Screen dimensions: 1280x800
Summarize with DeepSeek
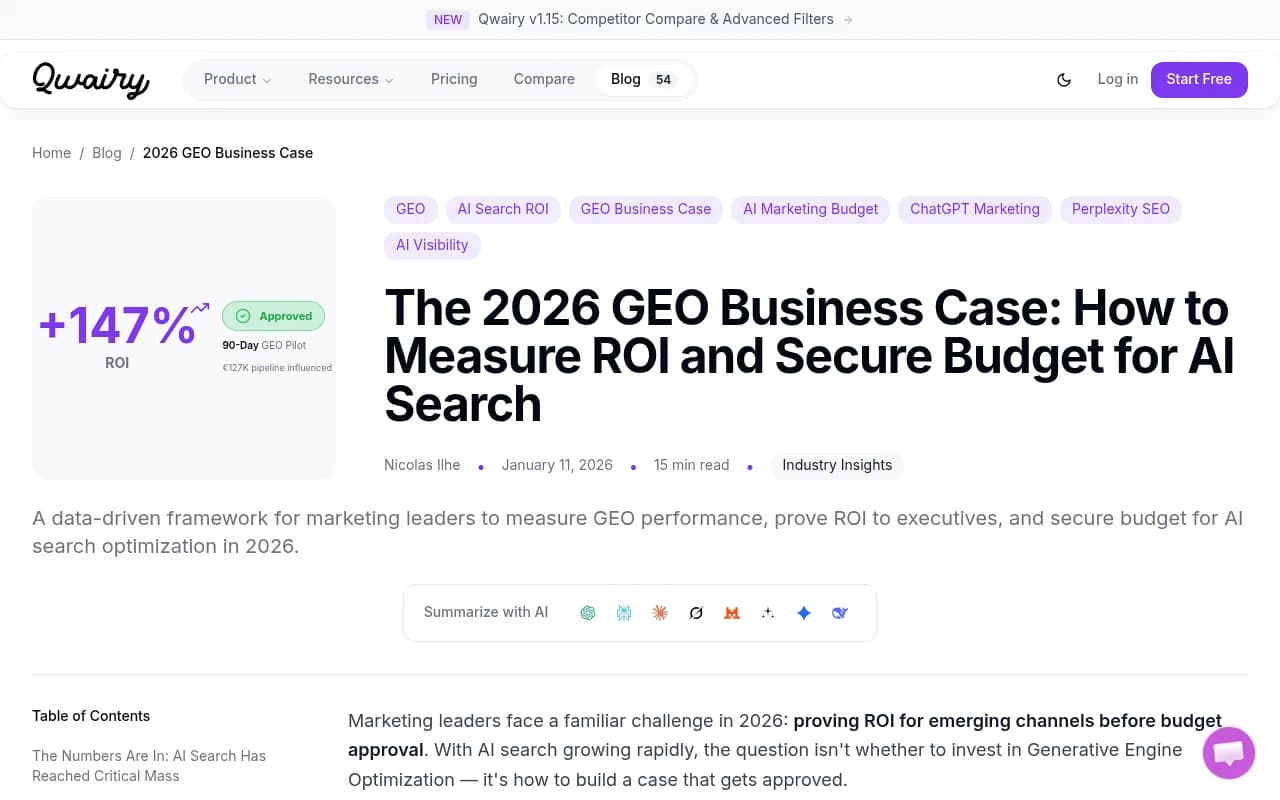(839, 612)
